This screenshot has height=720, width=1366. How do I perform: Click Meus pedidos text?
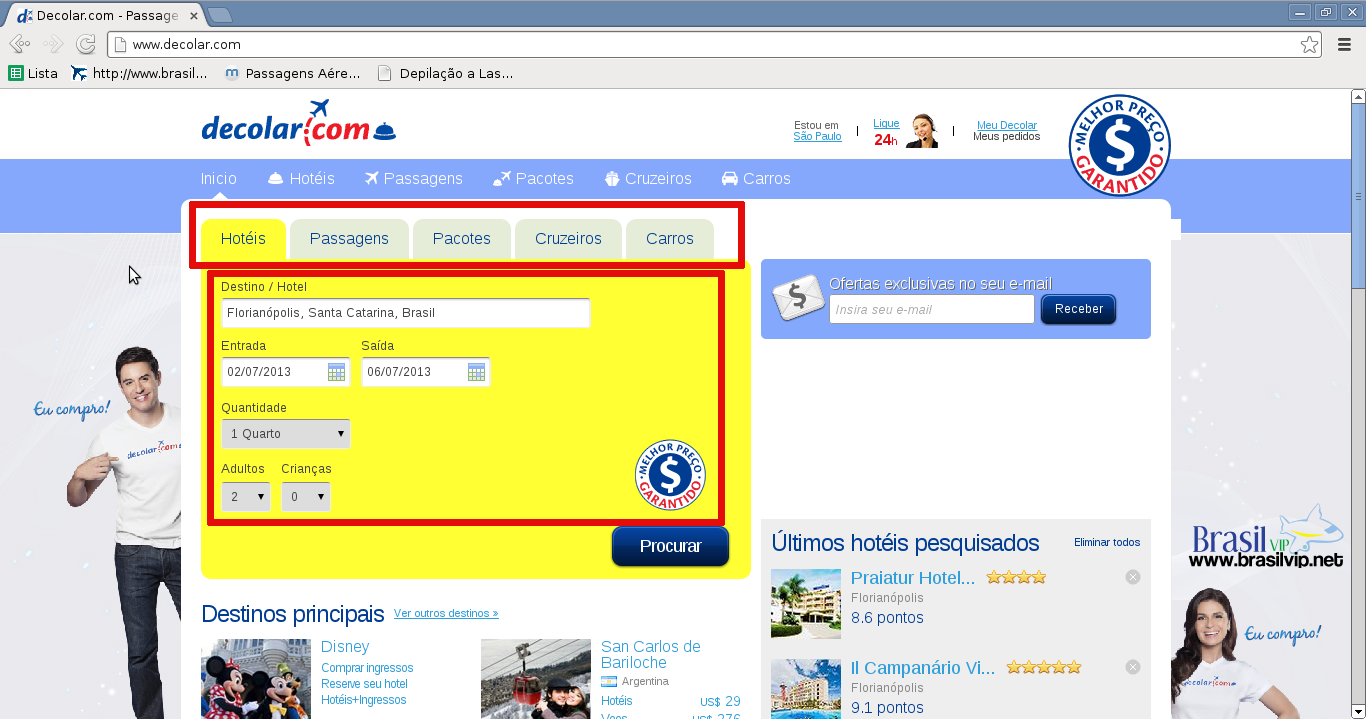tap(1007, 136)
